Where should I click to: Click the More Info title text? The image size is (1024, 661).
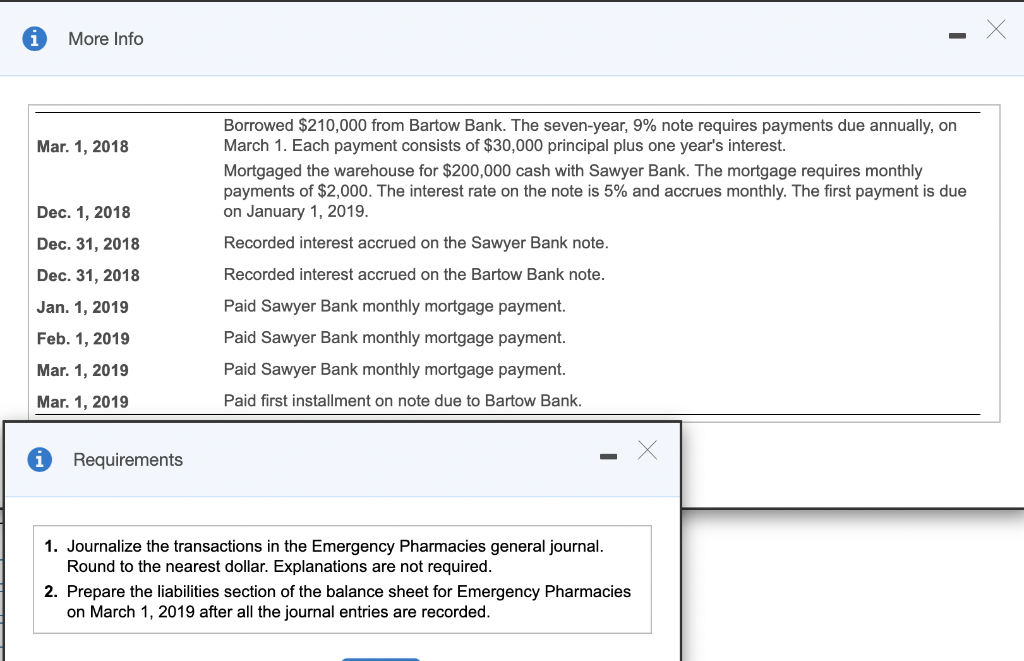(x=105, y=39)
